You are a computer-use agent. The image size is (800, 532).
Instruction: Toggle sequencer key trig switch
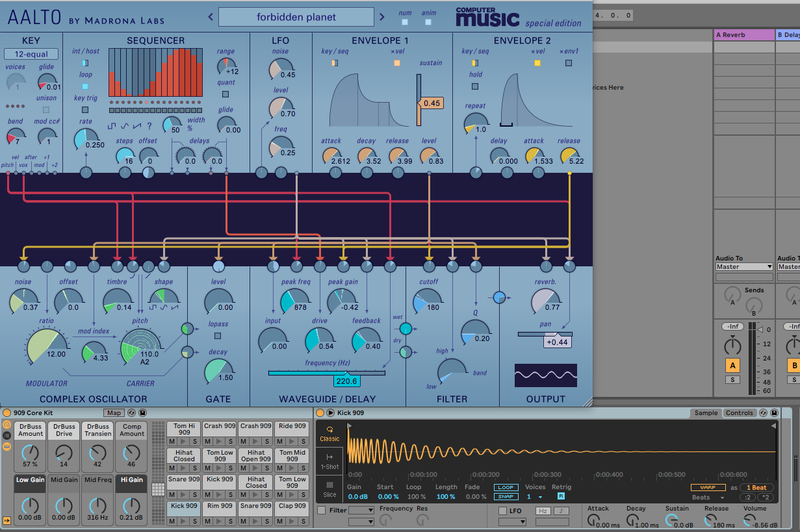coord(85,109)
